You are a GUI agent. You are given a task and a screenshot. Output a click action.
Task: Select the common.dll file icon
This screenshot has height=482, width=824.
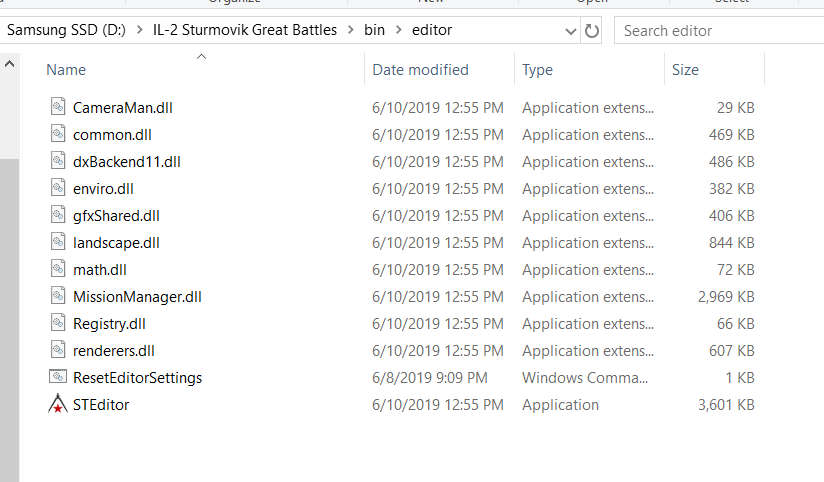58,134
